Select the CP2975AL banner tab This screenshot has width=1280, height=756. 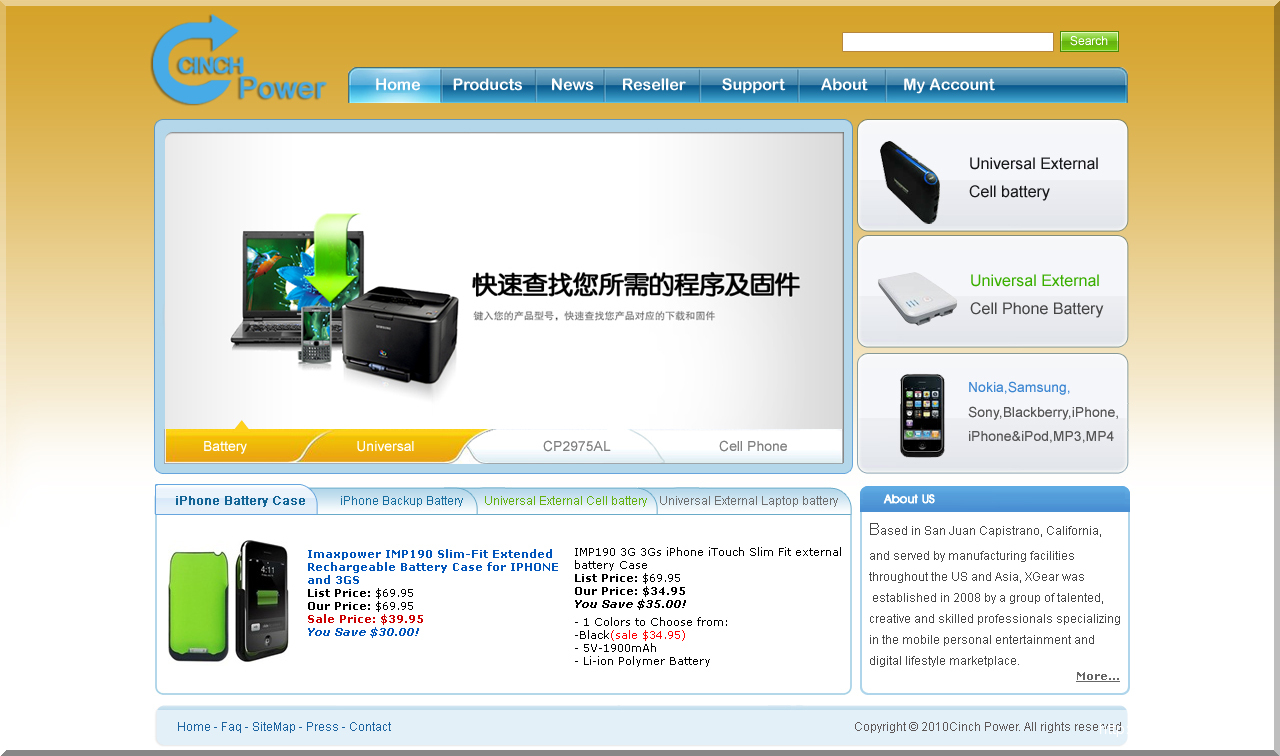click(x=576, y=447)
